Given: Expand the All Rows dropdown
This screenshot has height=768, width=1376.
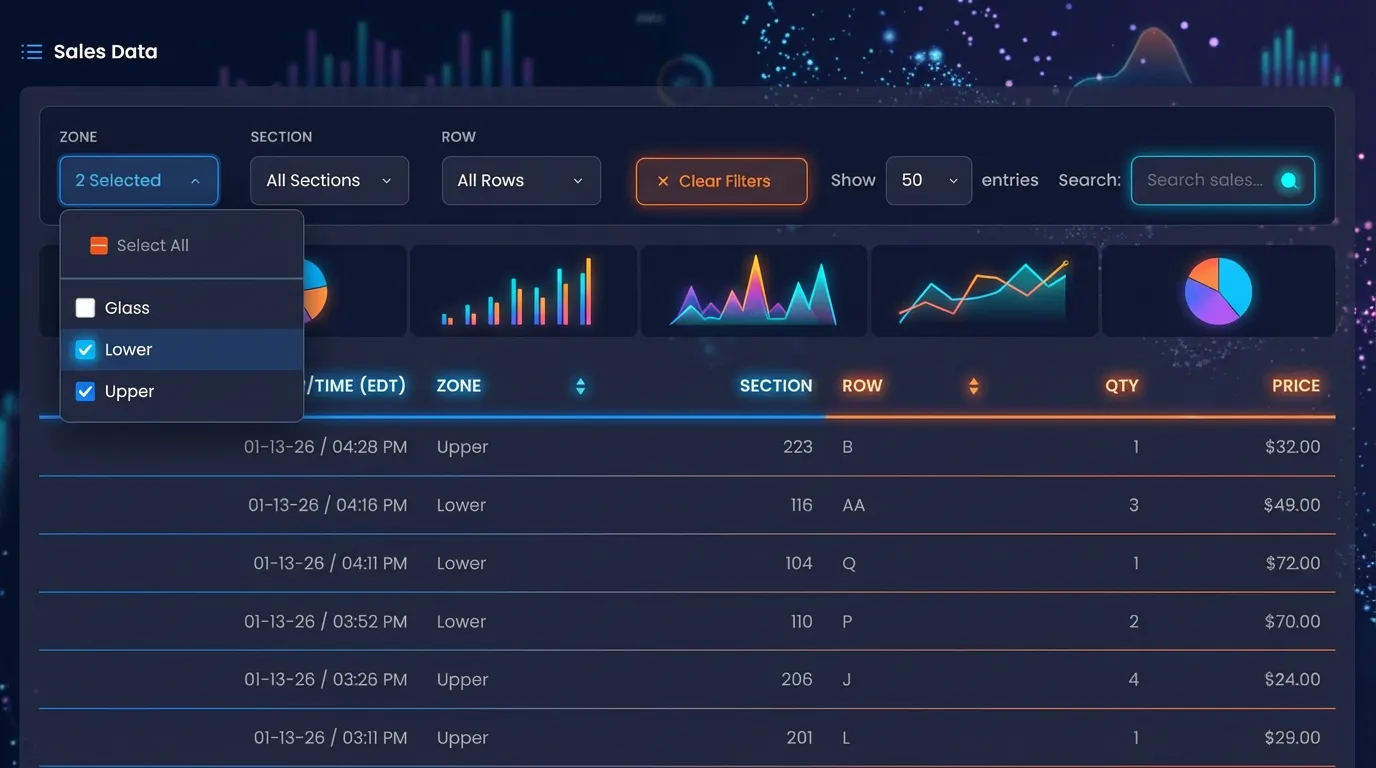Looking at the screenshot, I should point(521,180).
